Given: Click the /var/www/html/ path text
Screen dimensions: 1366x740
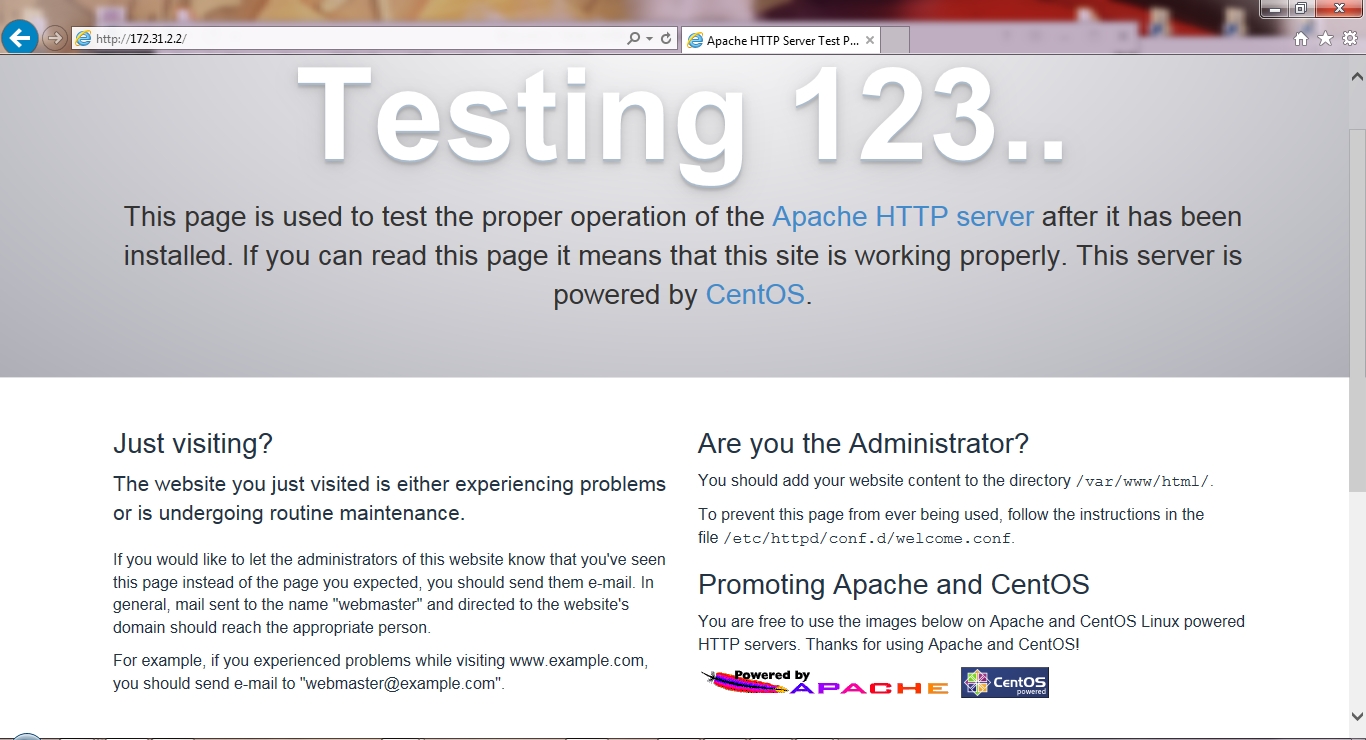Looking at the screenshot, I should [x=1142, y=482].
